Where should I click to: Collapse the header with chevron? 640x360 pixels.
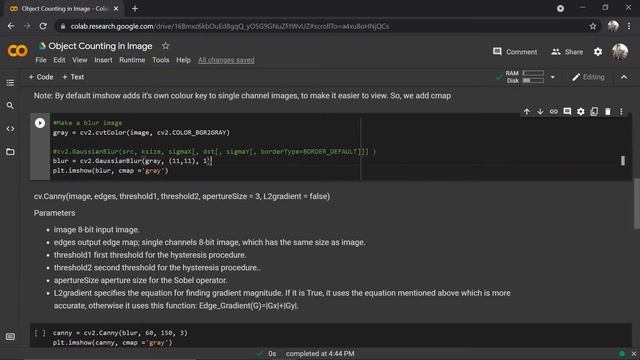click(624, 77)
